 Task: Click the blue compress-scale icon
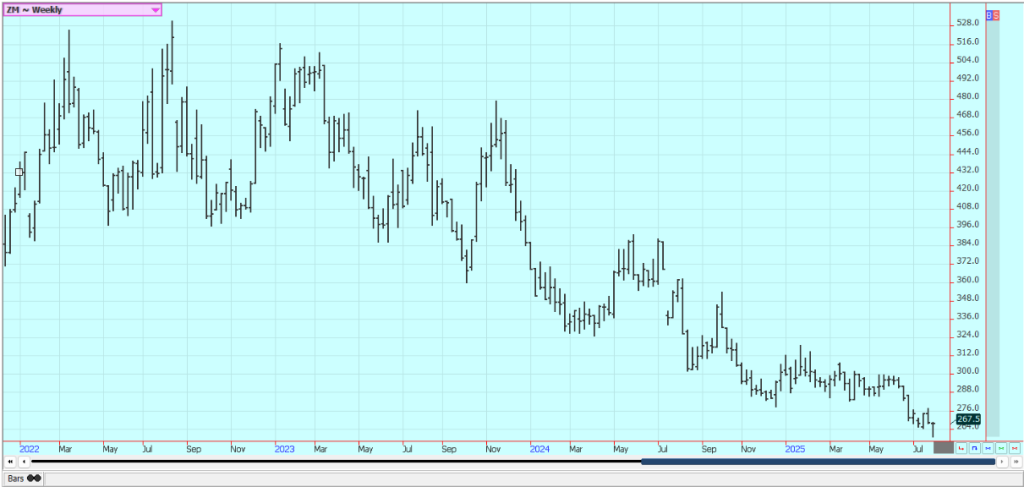988,448
